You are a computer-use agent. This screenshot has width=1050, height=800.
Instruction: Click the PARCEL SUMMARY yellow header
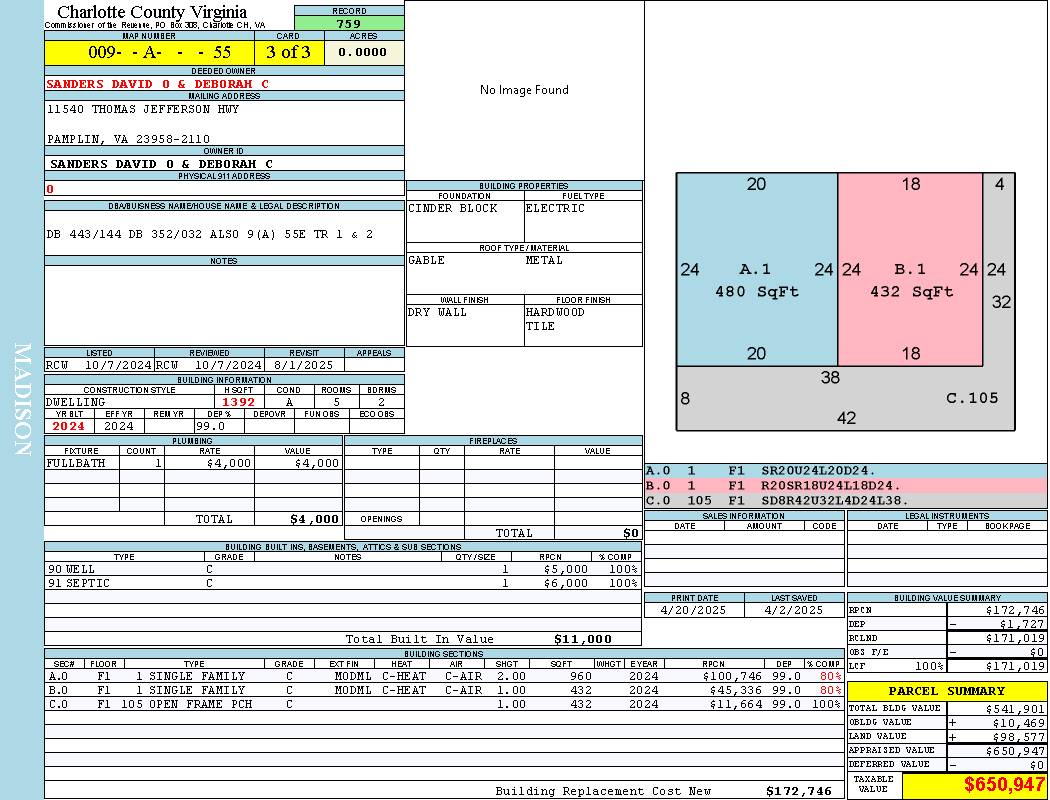coord(946,691)
